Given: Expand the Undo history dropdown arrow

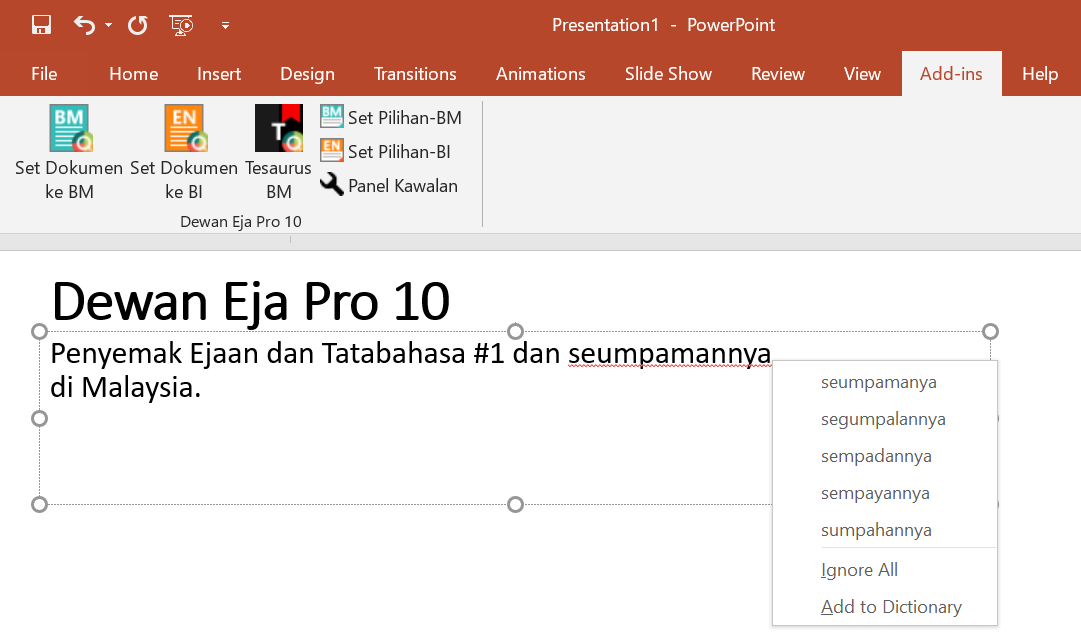Looking at the screenshot, I should point(108,26).
